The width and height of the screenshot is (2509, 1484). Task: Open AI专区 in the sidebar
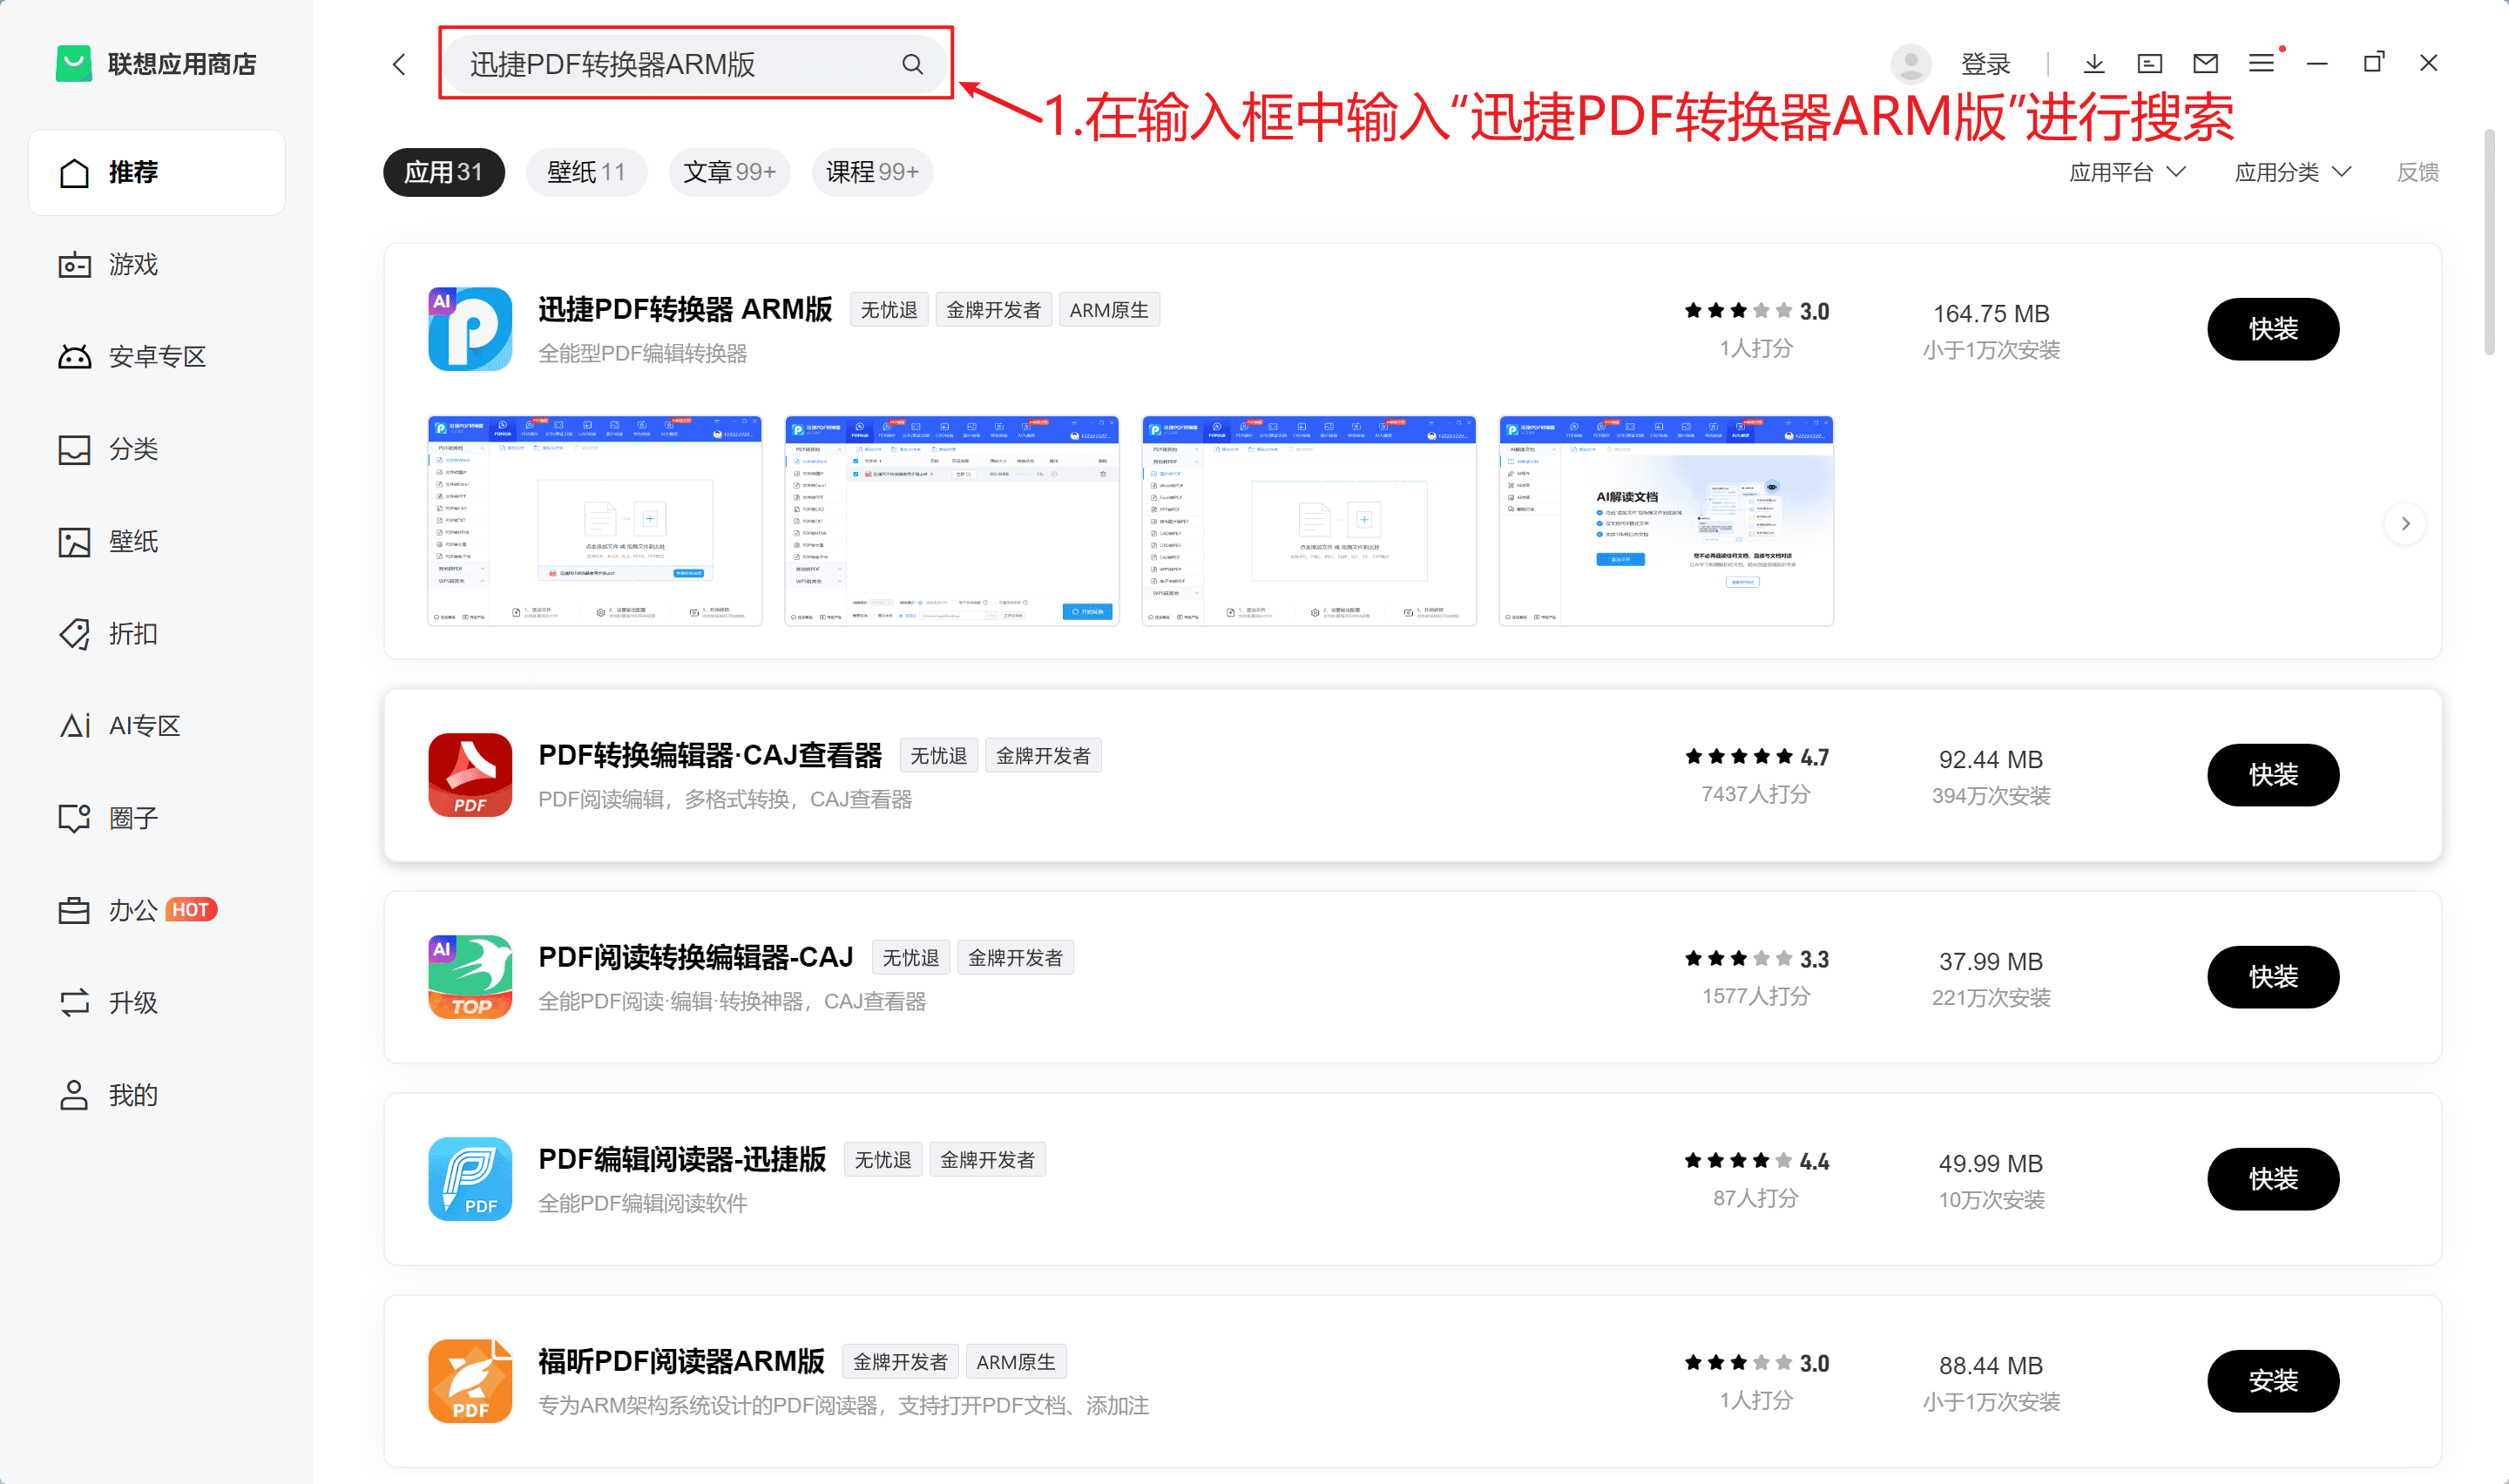157,726
